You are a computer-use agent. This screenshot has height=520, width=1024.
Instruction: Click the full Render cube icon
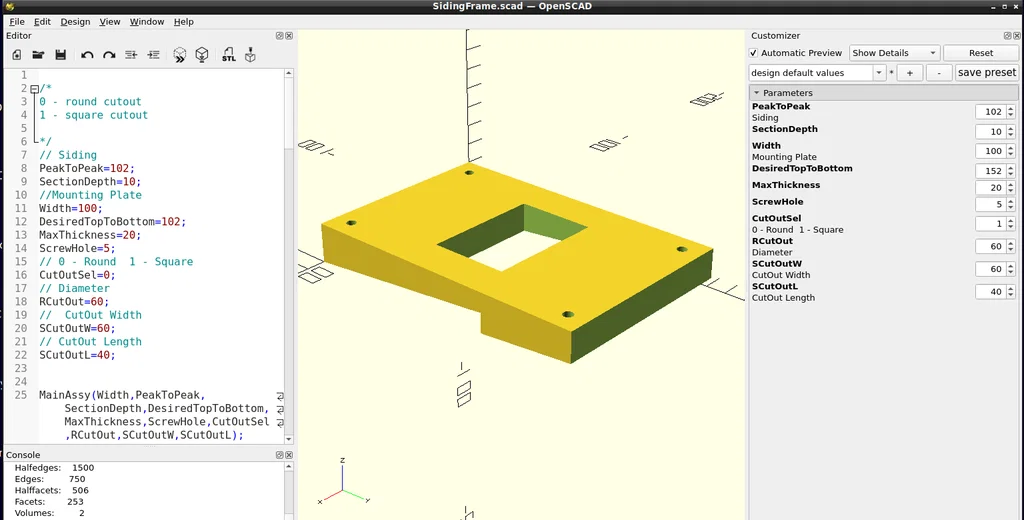[x=202, y=56]
